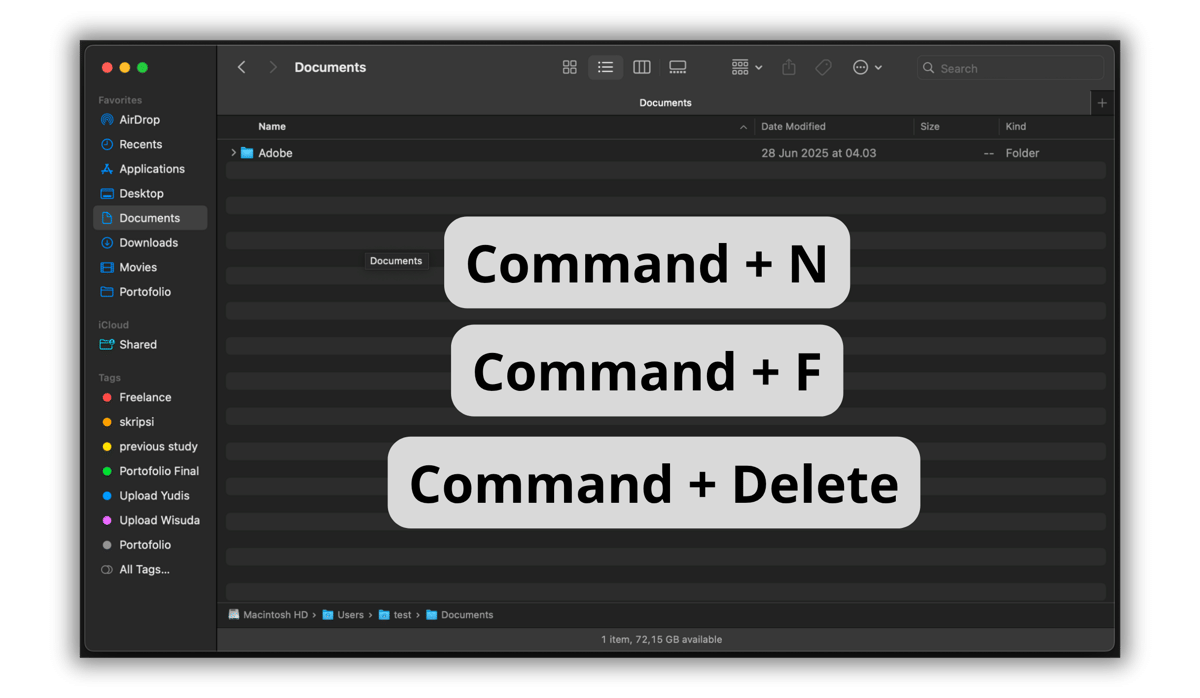Add a new tab with plus button
Viewport: 1200px width, 698px height.
click(x=1102, y=103)
